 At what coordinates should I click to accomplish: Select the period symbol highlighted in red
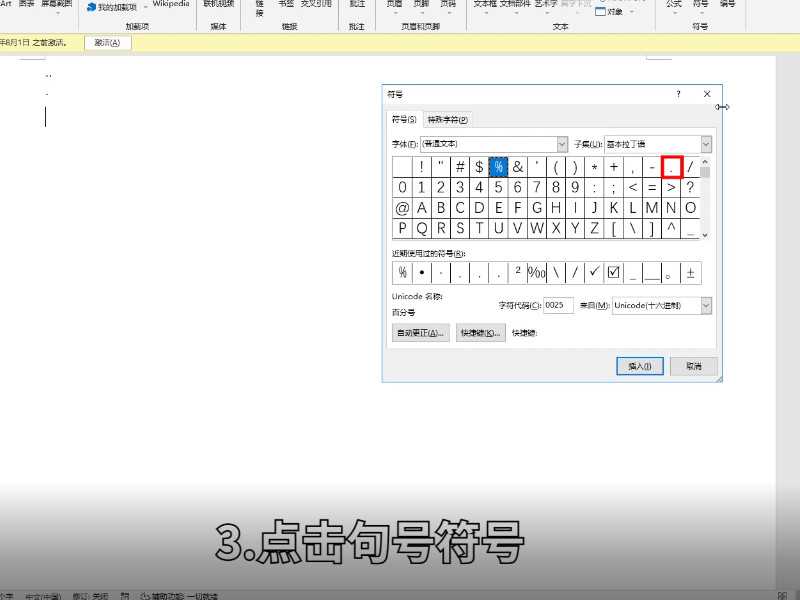click(669, 166)
